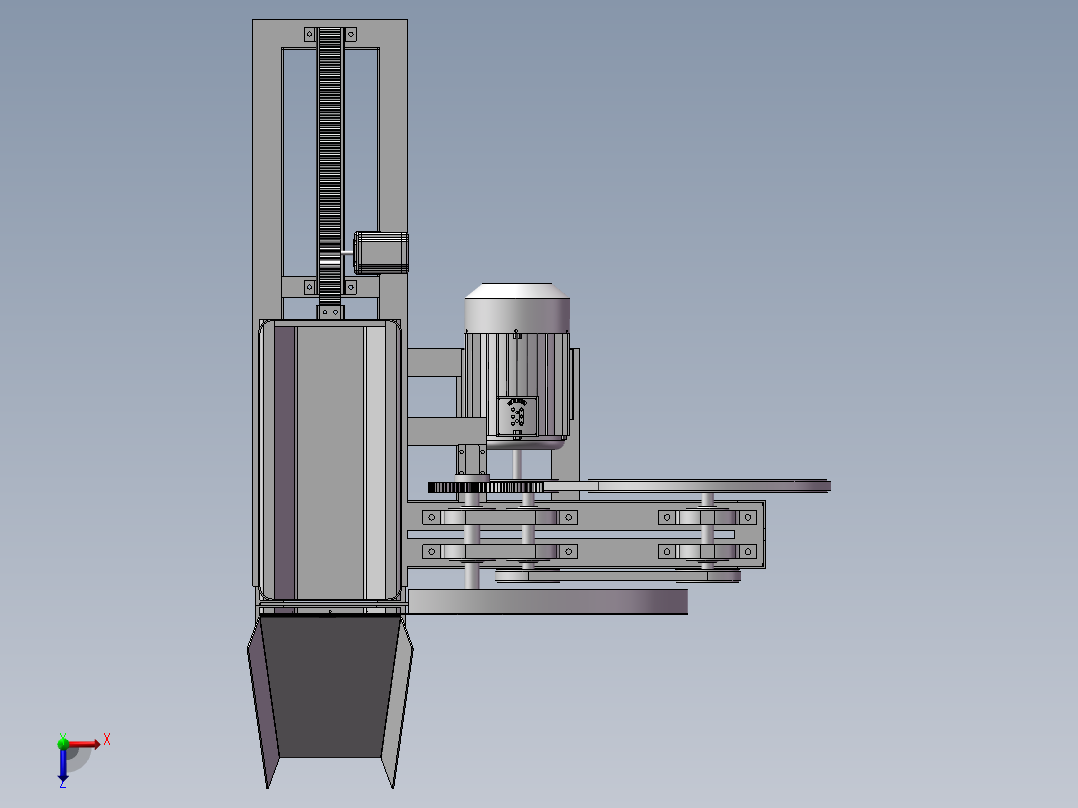
Task: Select the upper-right pillow block bearing
Action: pos(707,517)
